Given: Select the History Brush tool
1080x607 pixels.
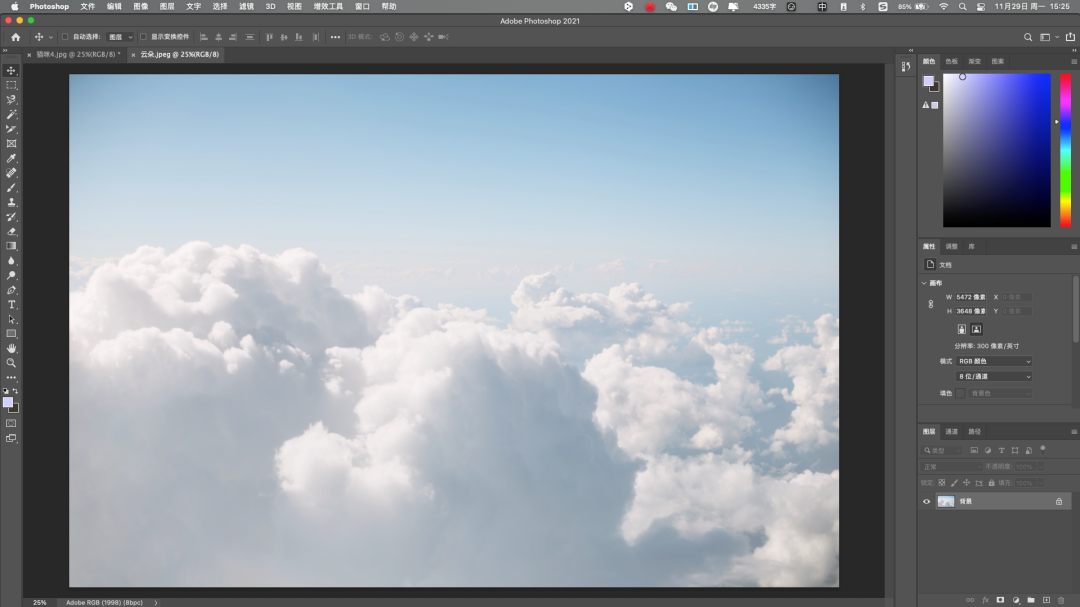Looking at the screenshot, I should (12, 216).
